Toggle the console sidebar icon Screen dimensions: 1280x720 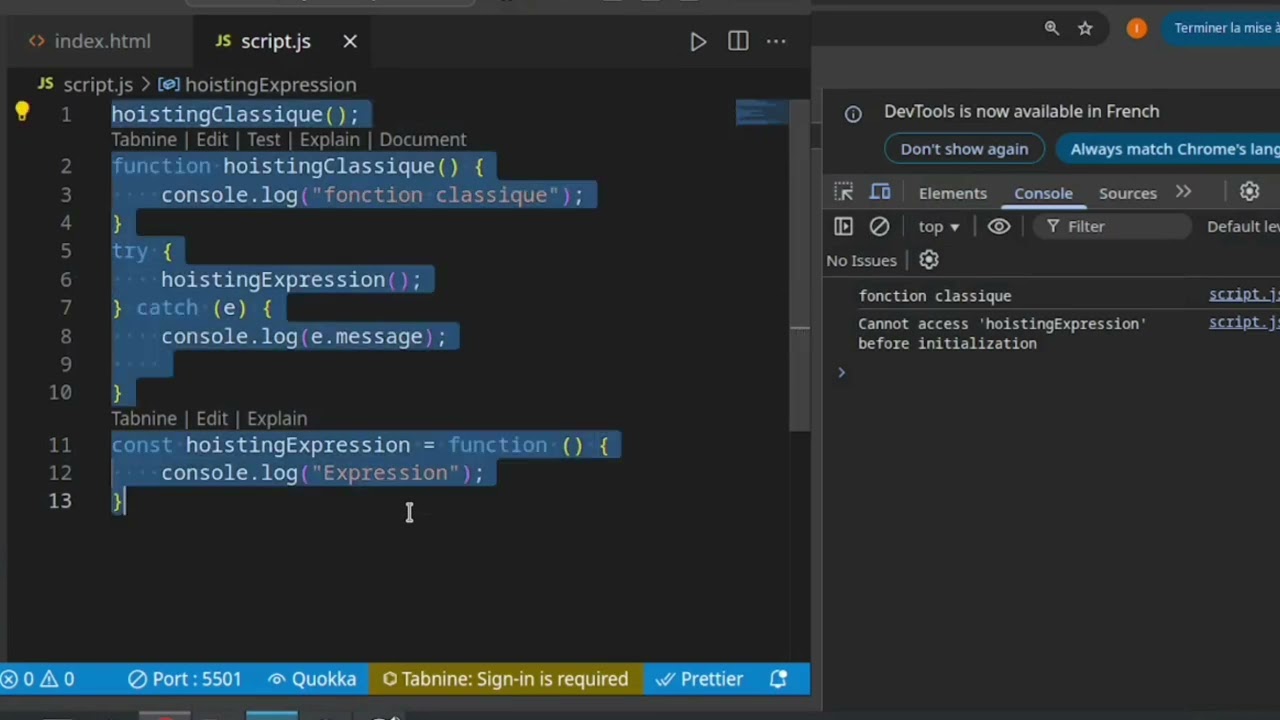pyautogui.click(x=843, y=226)
